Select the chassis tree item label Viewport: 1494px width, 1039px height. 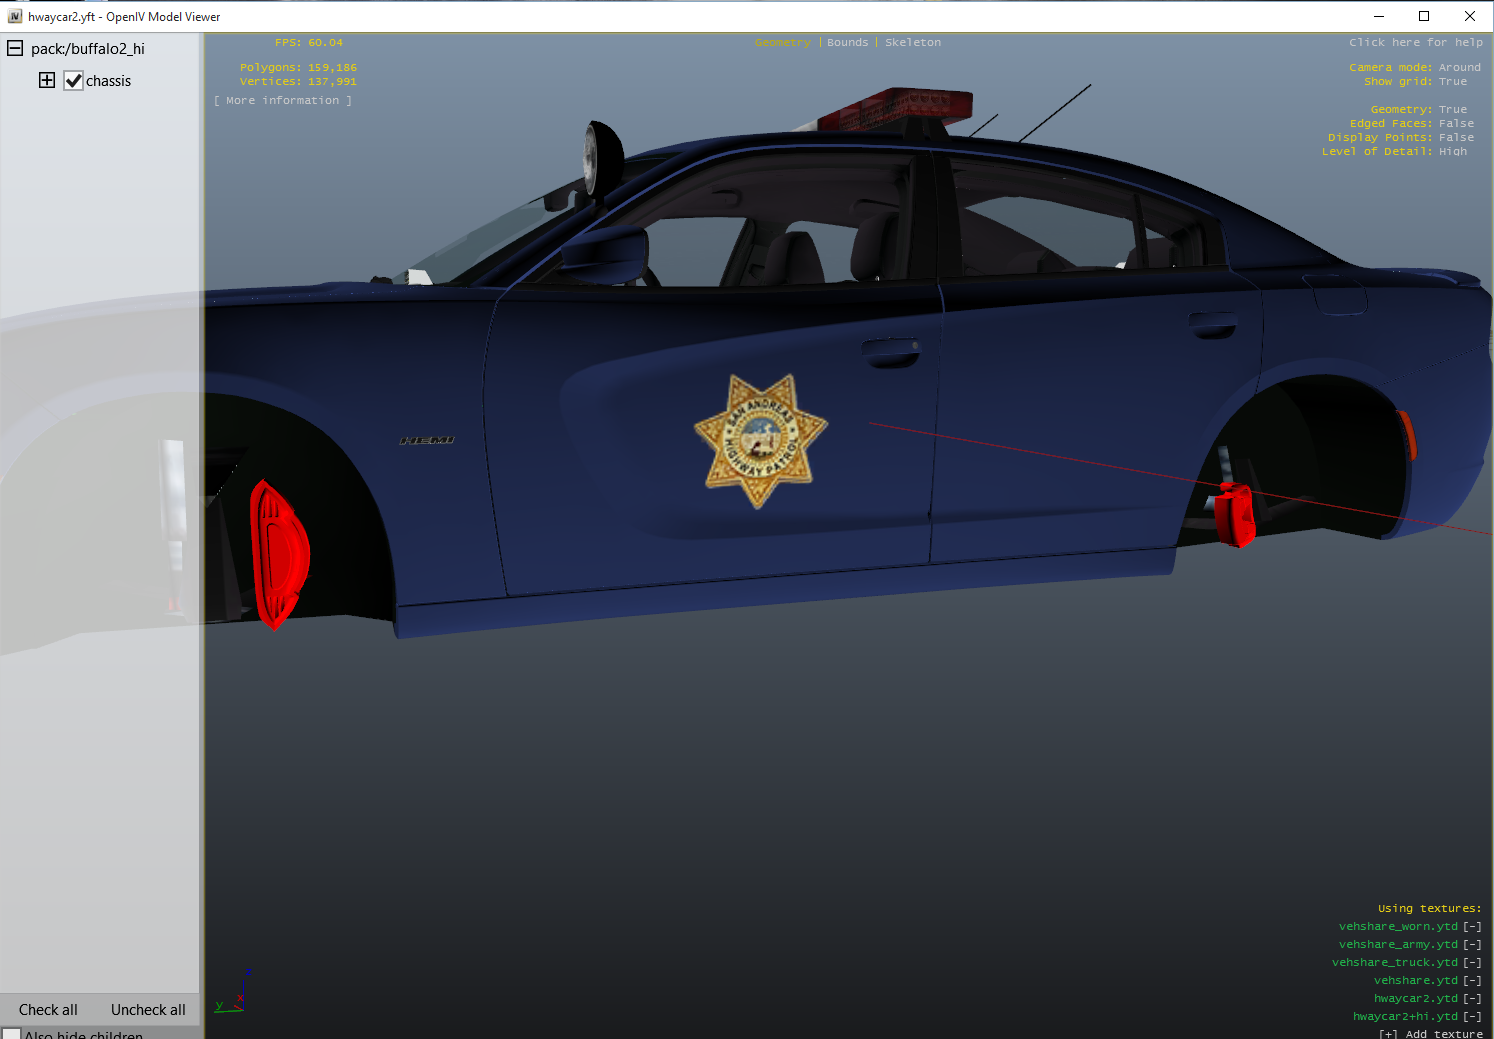click(108, 81)
